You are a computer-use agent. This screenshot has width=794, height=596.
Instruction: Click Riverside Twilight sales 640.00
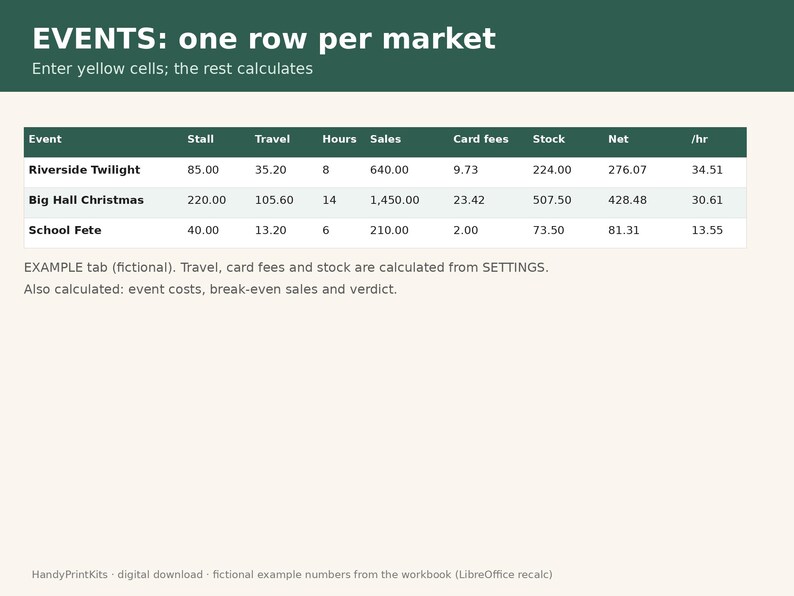click(x=389, y=170)
